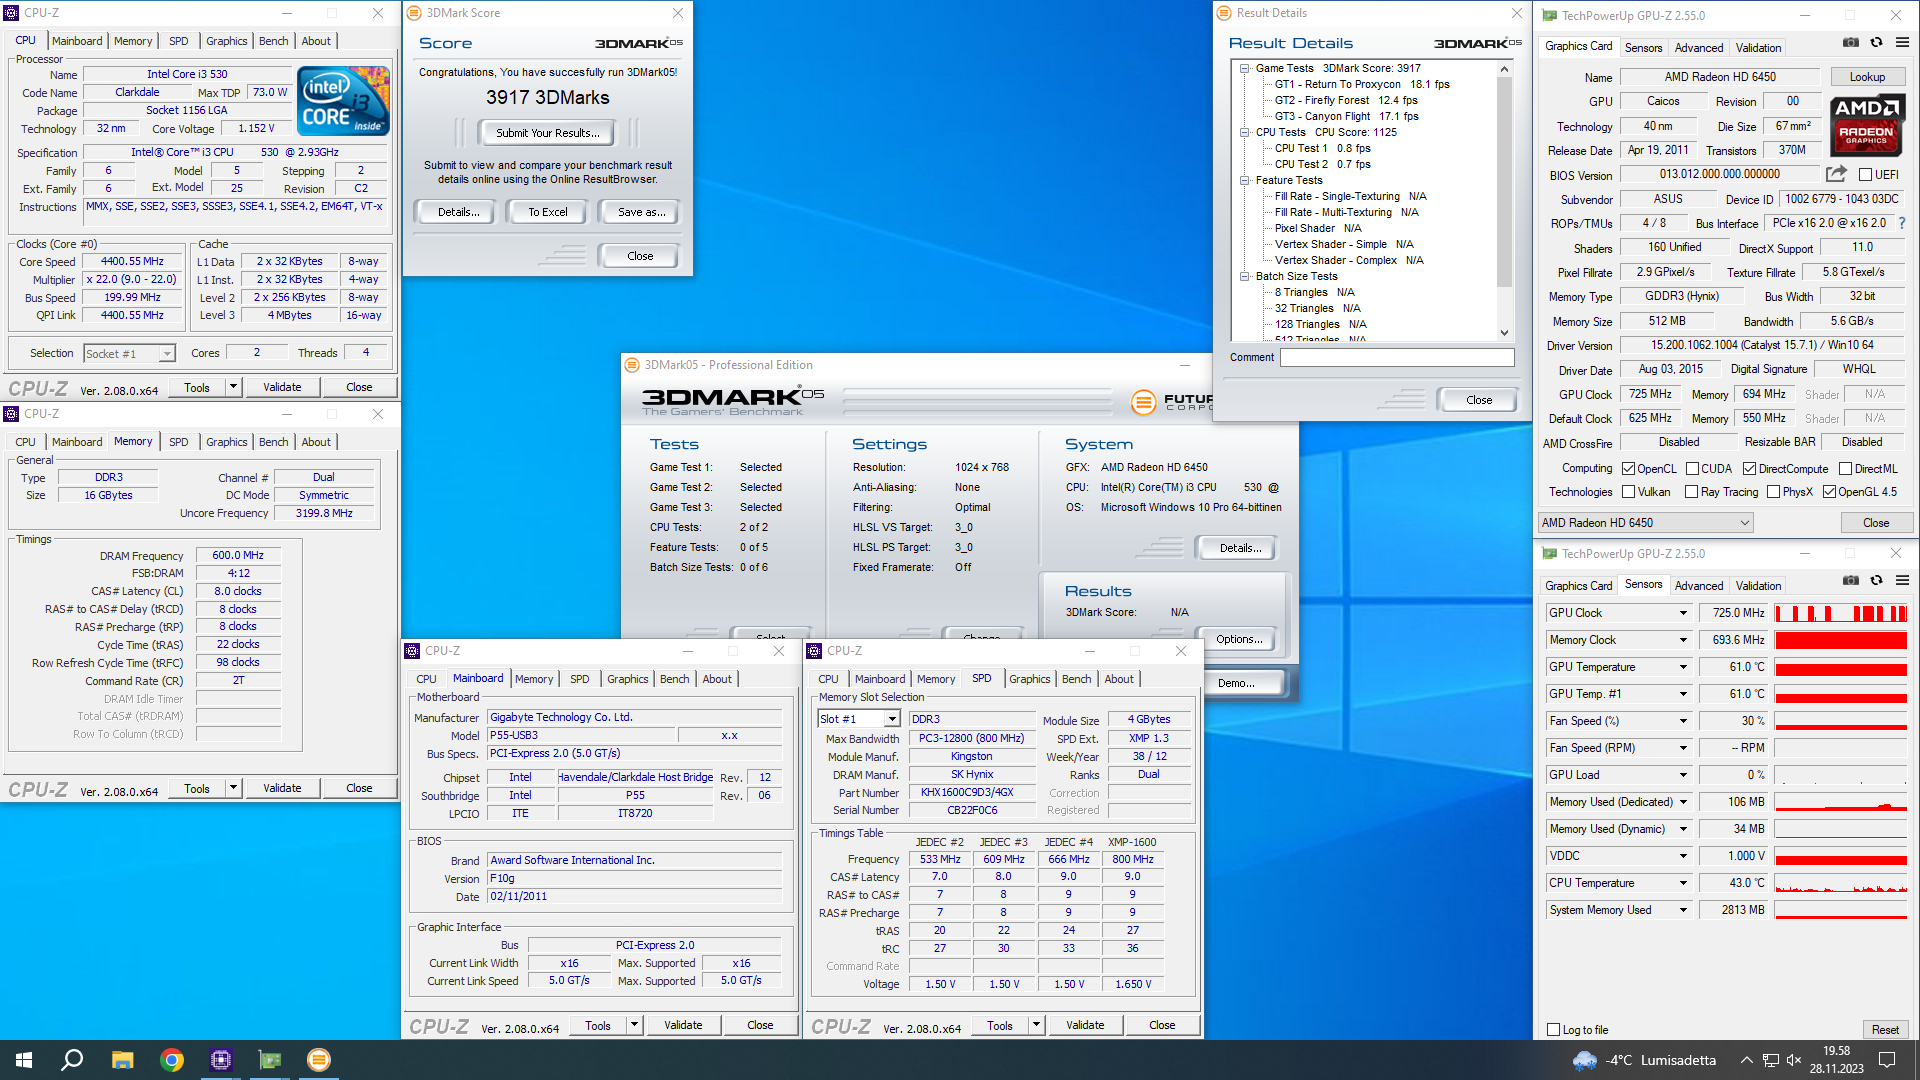Viewport: 1920px width, 1080px height.
Task: Open the VDDC sensor dropdown
Action: click(1683, 856)
